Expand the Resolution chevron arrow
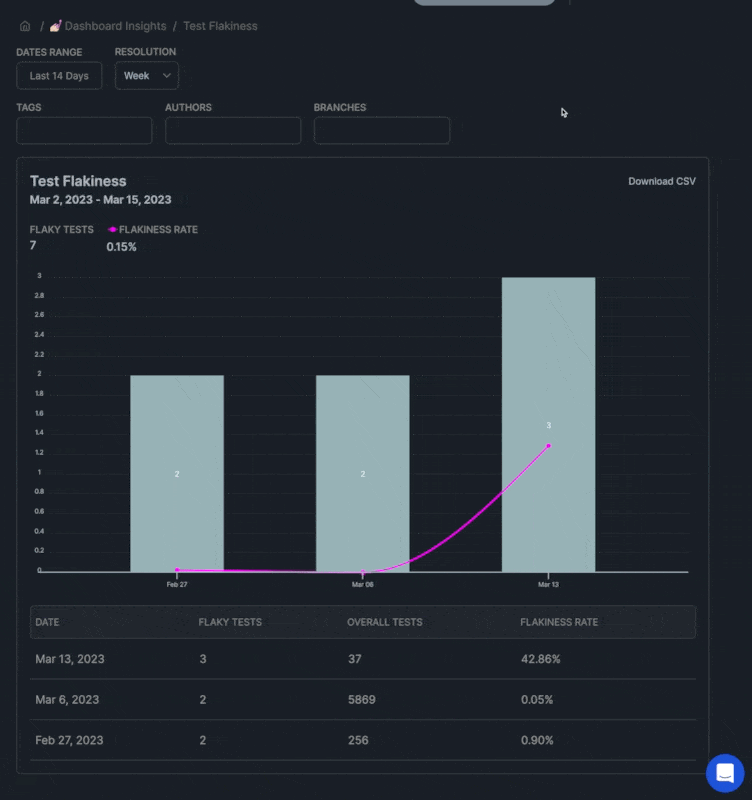The width and height of the screenshot is (752, 800). point(166,76)
